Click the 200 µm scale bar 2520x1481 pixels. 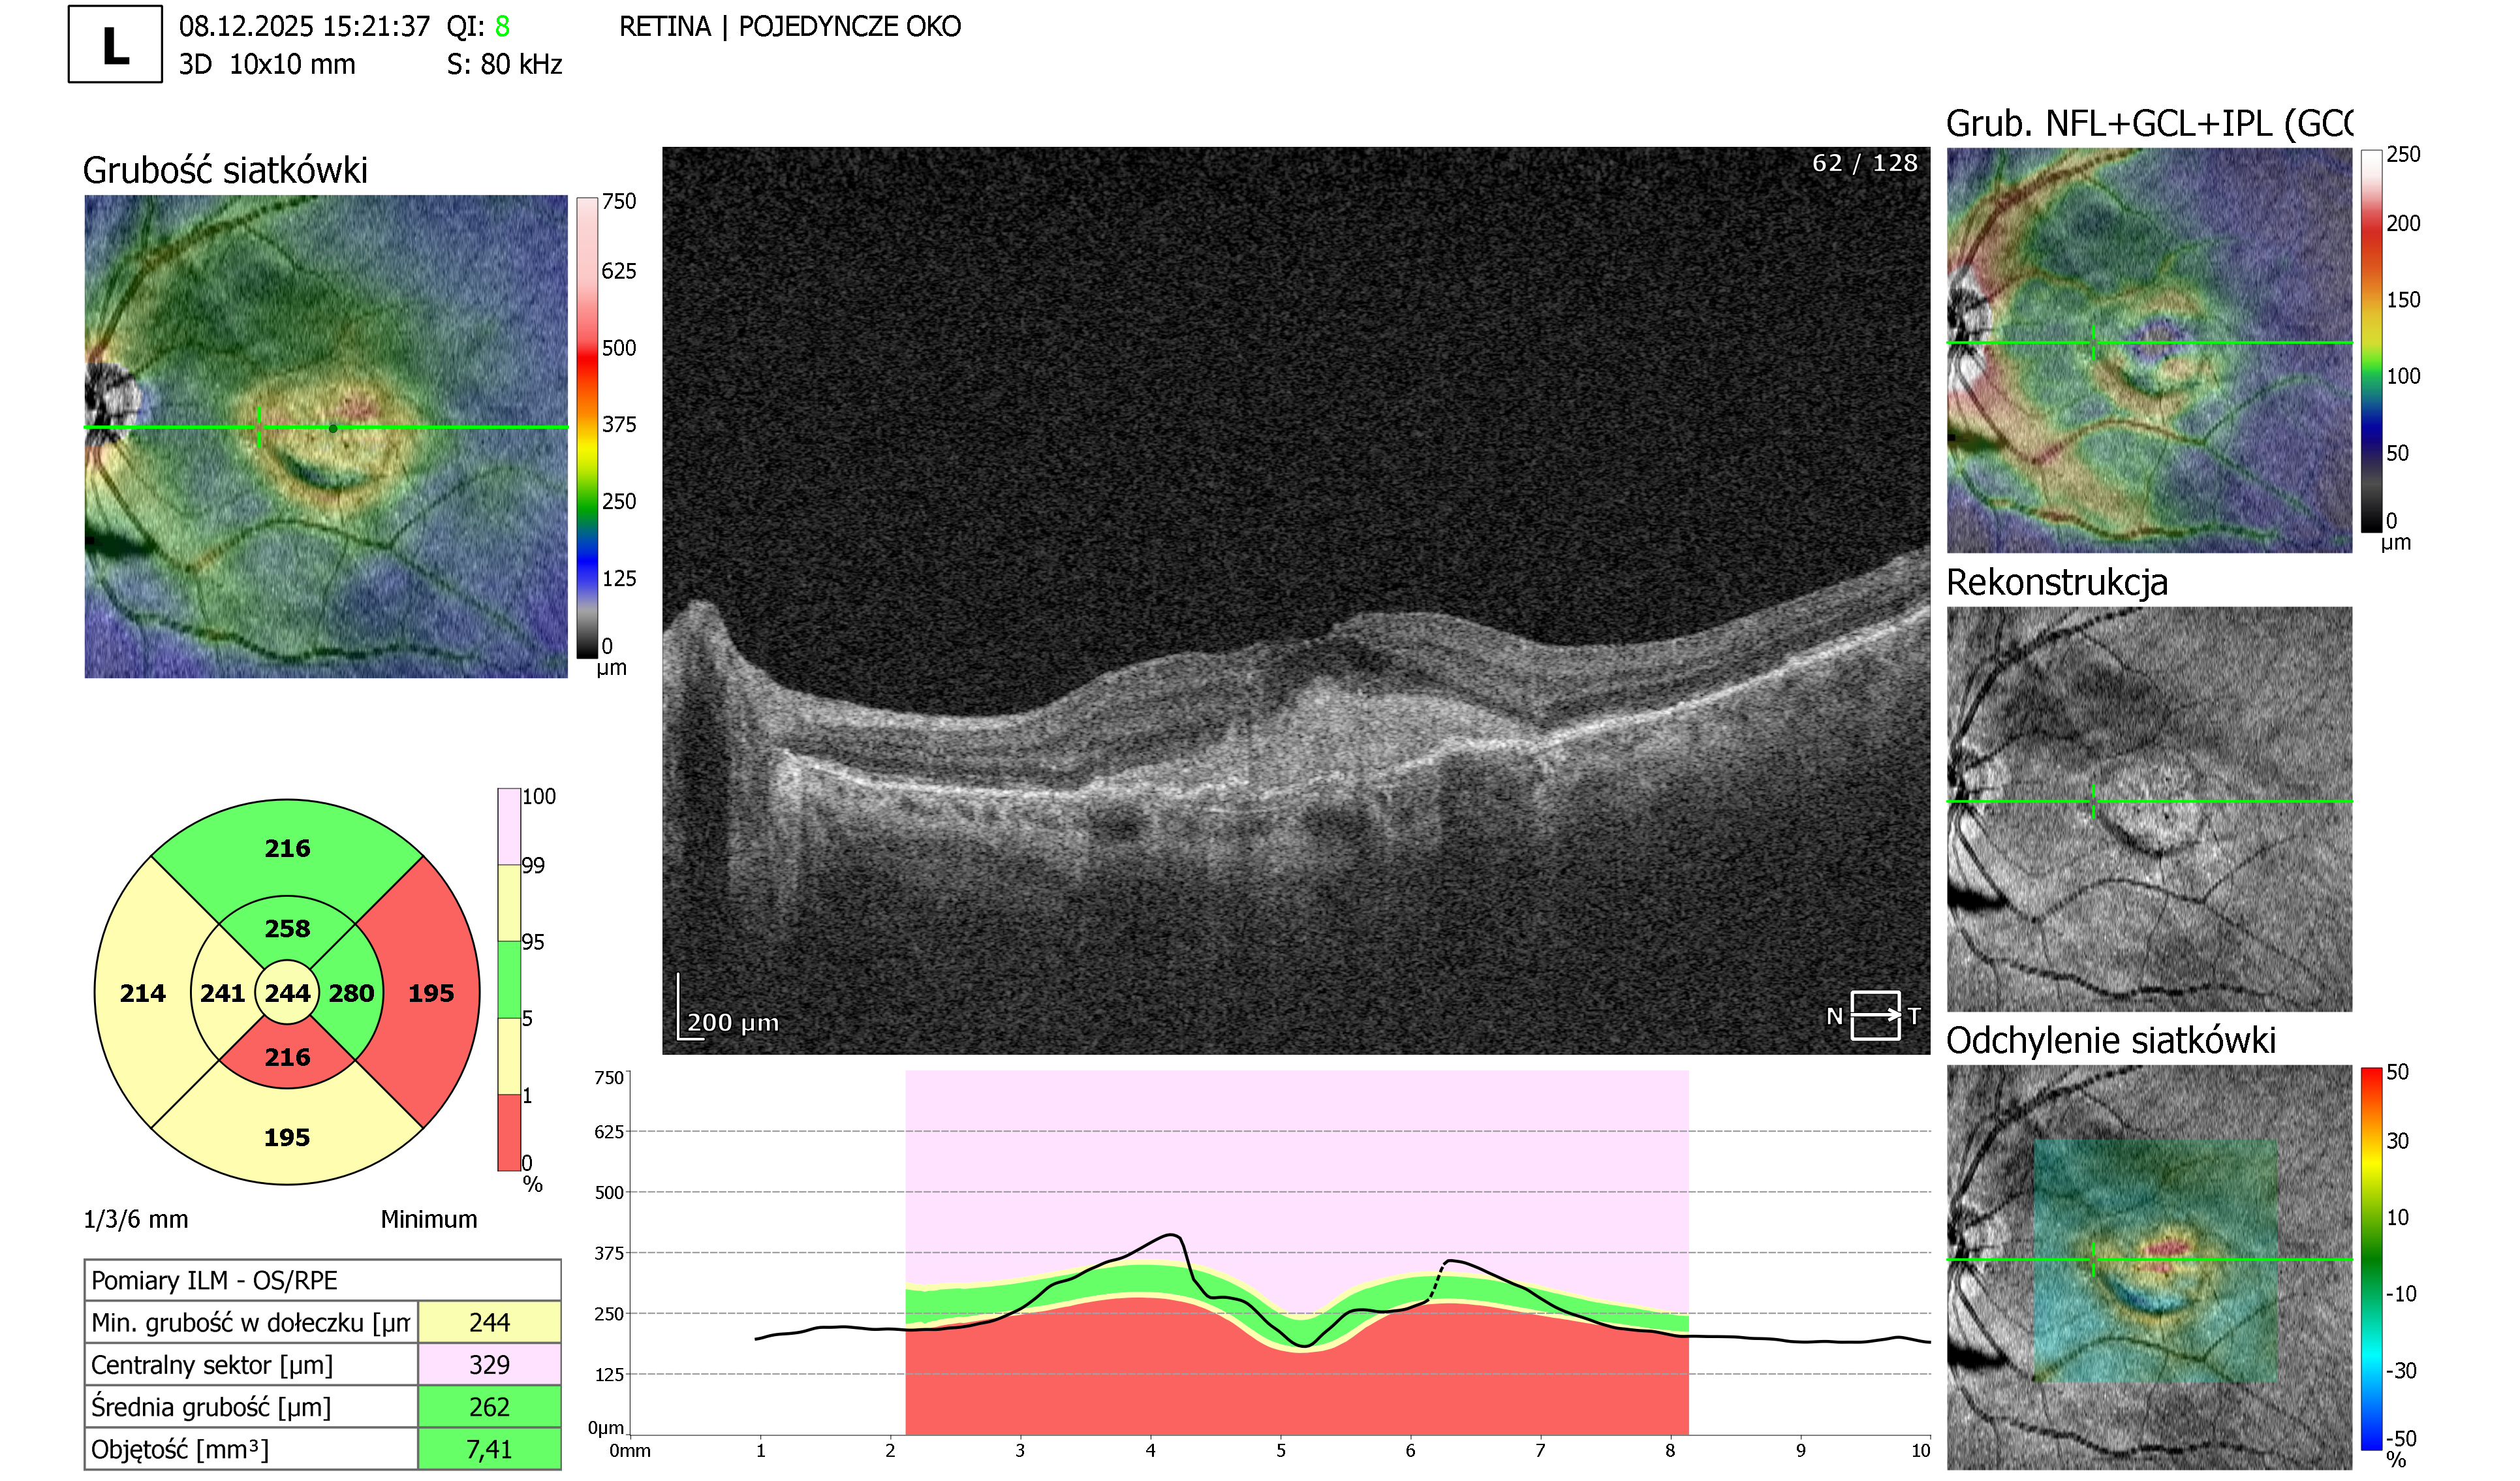click(x=729, y=1008)
